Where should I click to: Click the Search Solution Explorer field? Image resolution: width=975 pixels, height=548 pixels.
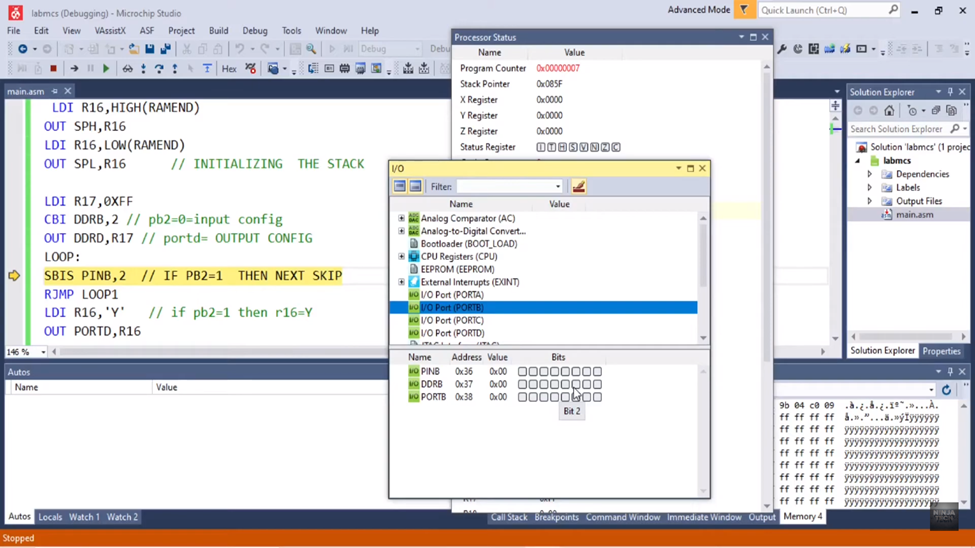click(x=897, y=129)
